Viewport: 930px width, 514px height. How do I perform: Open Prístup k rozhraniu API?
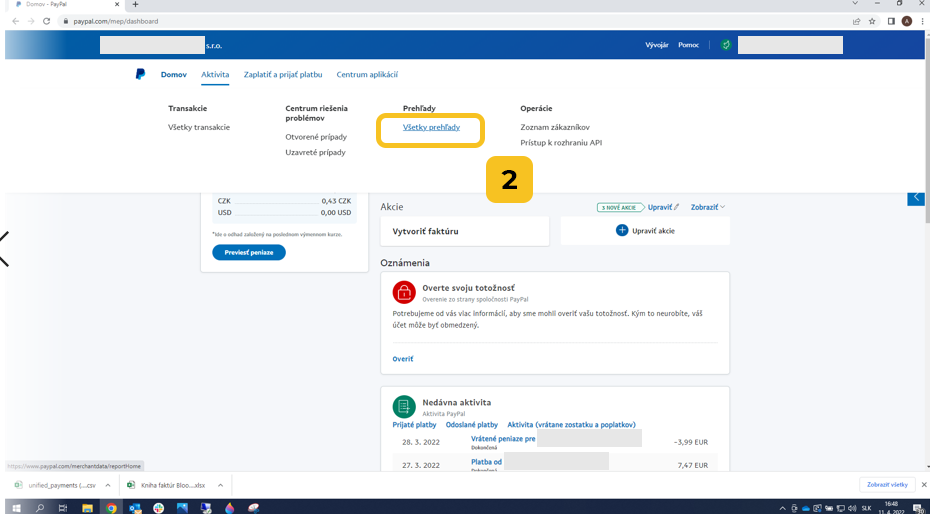click(x=561, y=143)
